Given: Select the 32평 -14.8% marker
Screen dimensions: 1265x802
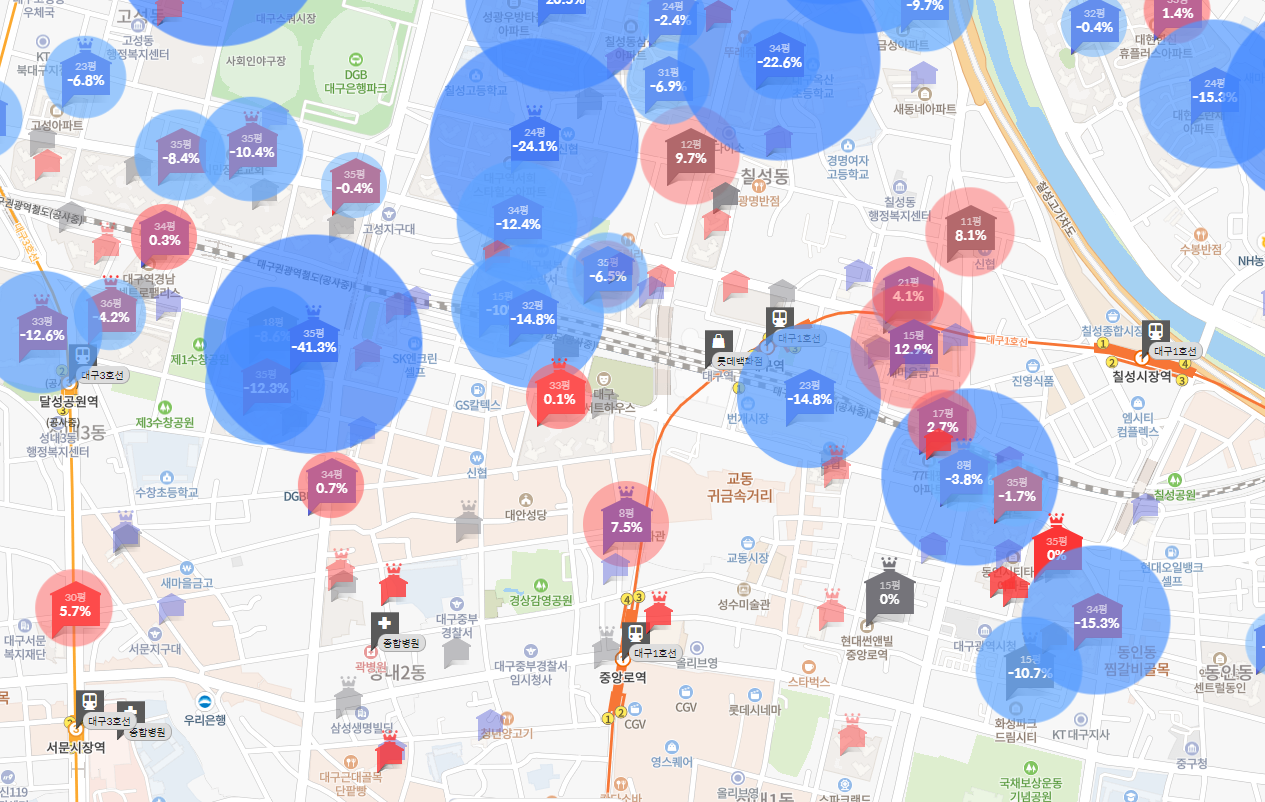Looking at the screenshot, I should coord(532,314).
